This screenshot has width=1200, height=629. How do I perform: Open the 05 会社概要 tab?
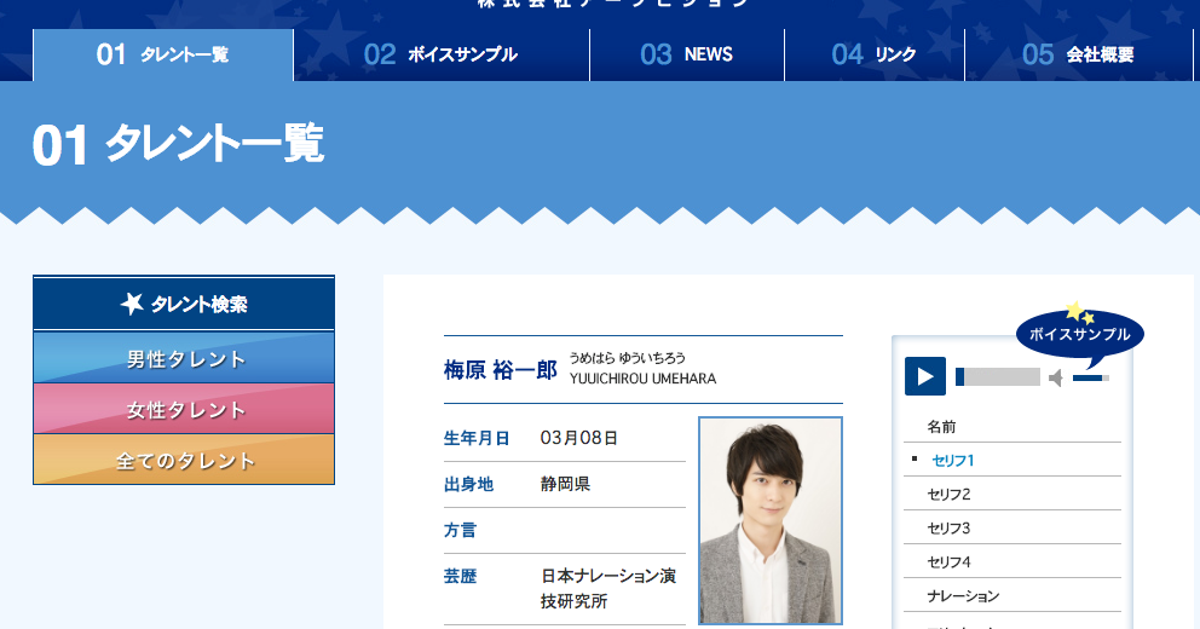point(1079,55)
